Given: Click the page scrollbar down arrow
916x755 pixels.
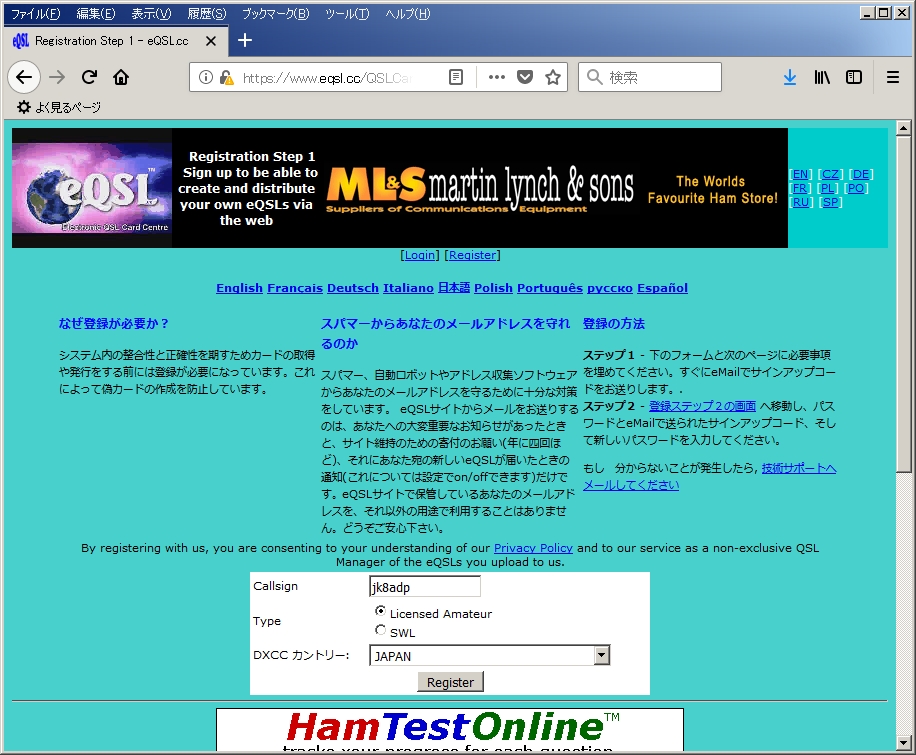Looking at the screenshot, I should point(903,742).
